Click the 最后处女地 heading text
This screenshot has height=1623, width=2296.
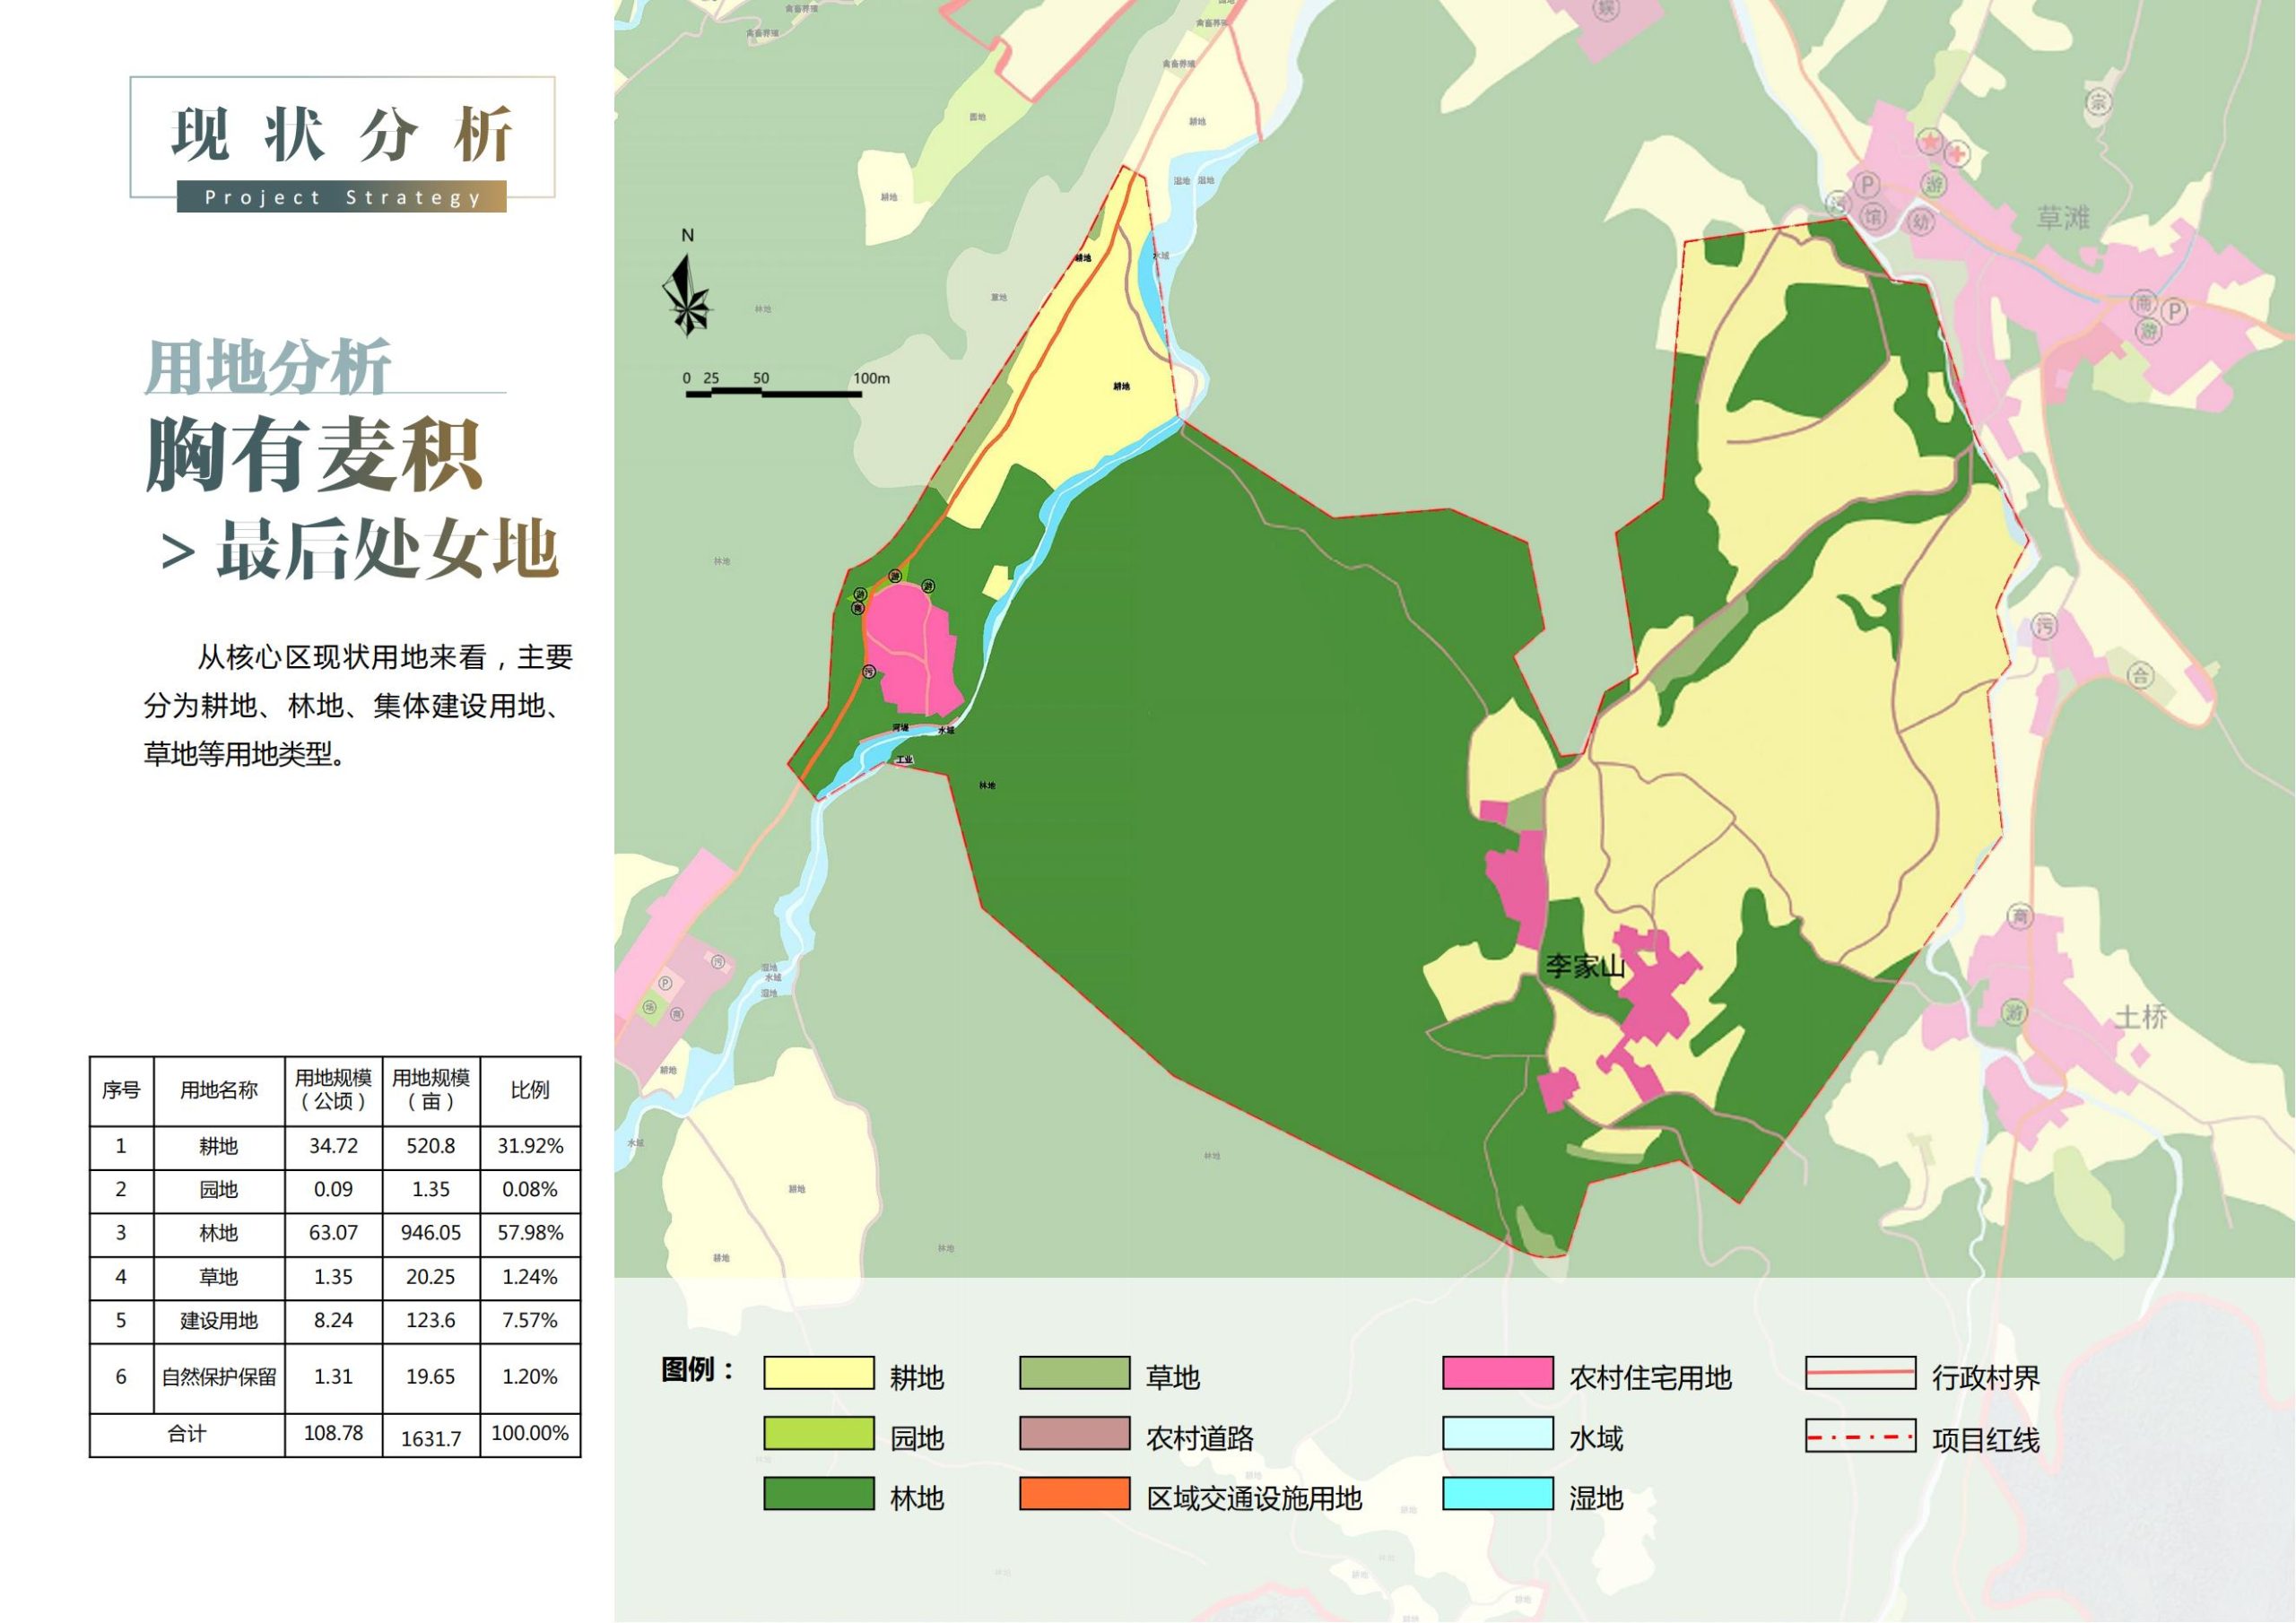pyautogui.click(x=387, y=549)
